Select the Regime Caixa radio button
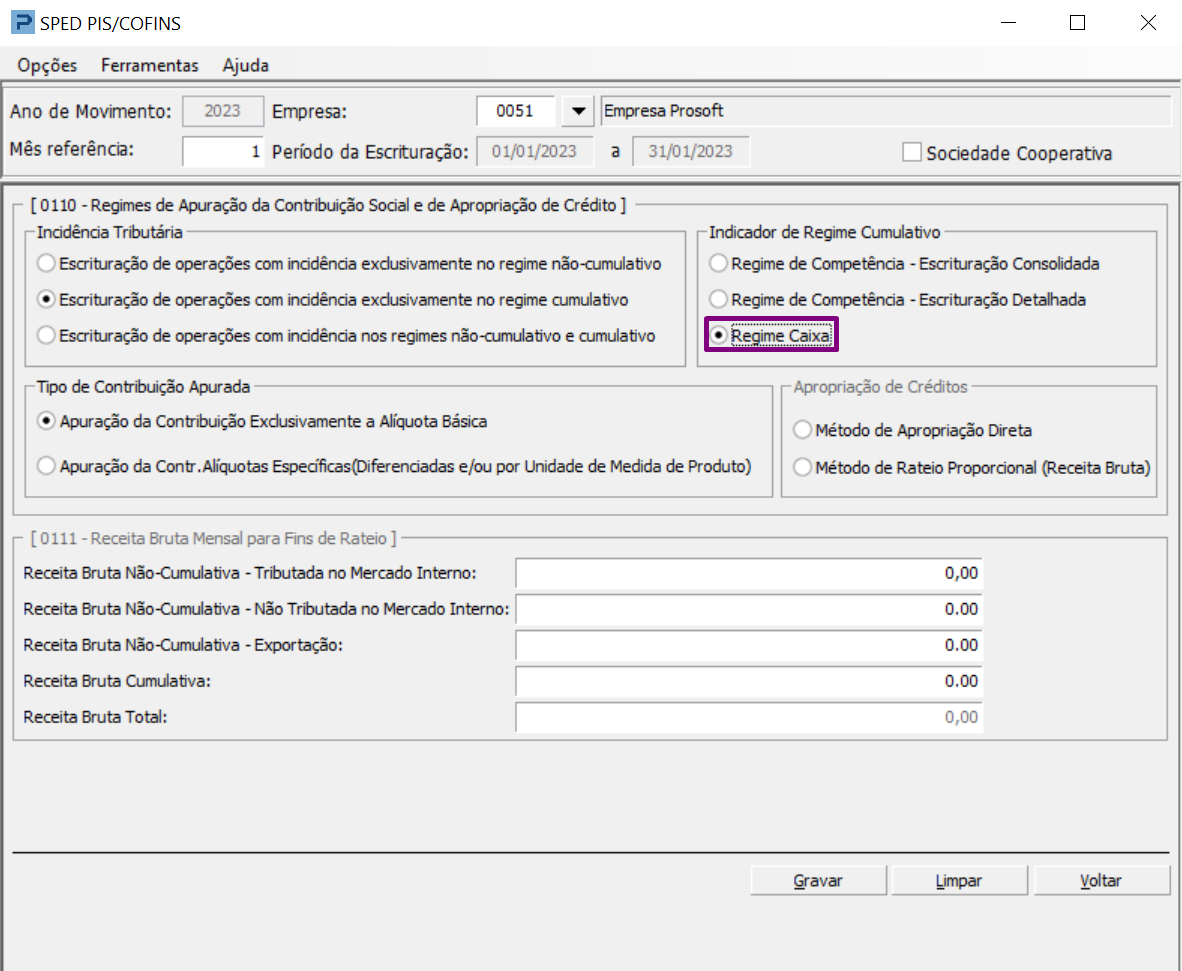Viewport: 1182px width, 971px height. click(x=718, y=336)
